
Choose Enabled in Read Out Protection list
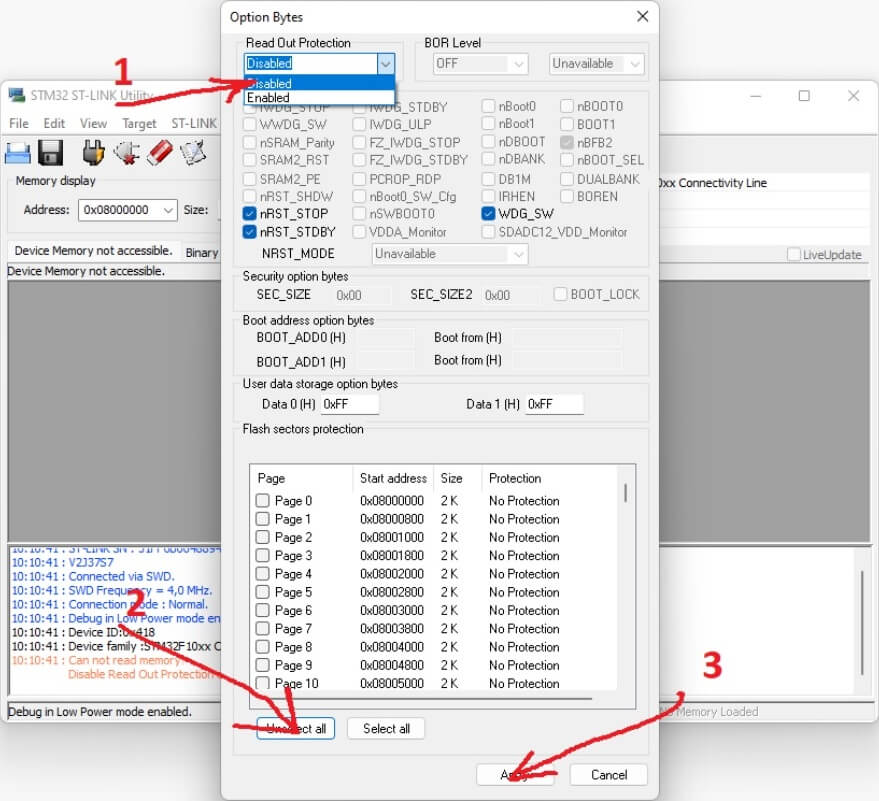[320, 98]
